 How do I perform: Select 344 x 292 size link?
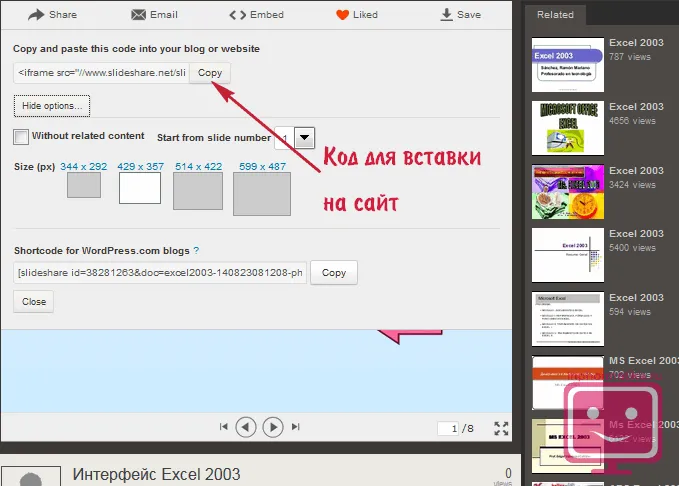pos(84,166)
